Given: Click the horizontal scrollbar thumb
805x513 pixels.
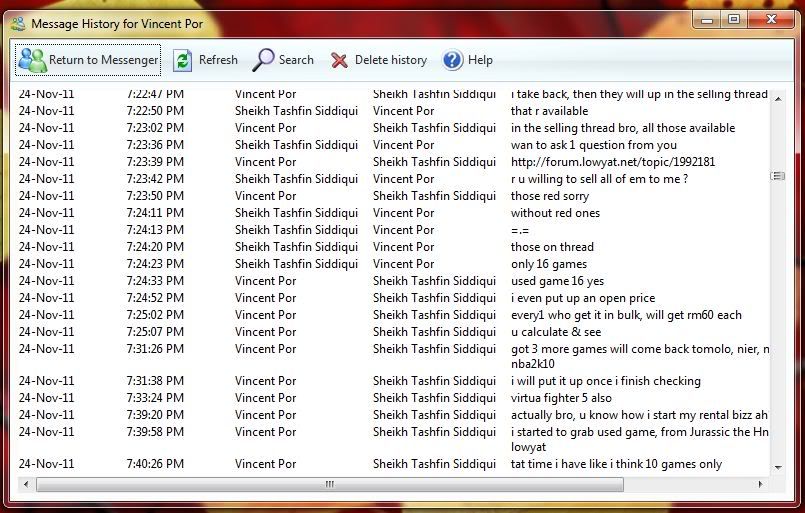Looking at the screenshot, I should 330,484.
